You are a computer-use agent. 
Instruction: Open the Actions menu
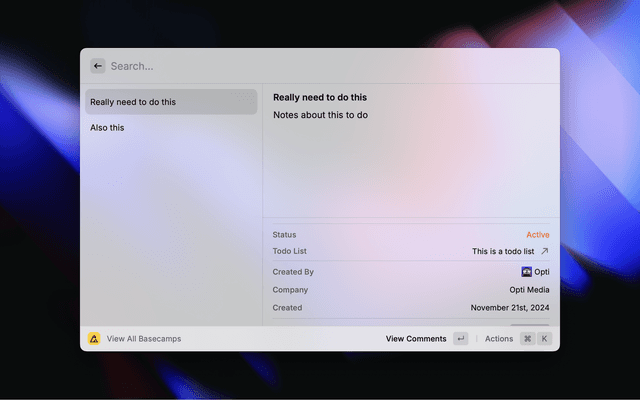coord(499,339)
